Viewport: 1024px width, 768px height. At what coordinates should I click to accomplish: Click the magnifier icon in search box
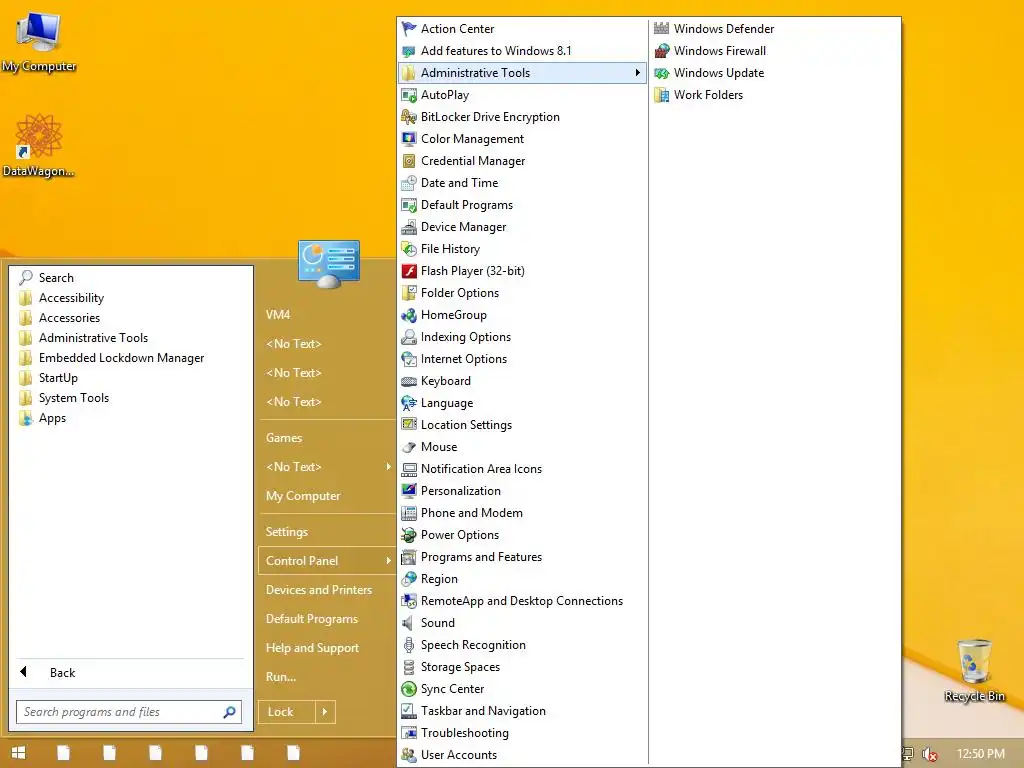pyautogui.click(x=229, y=712)
